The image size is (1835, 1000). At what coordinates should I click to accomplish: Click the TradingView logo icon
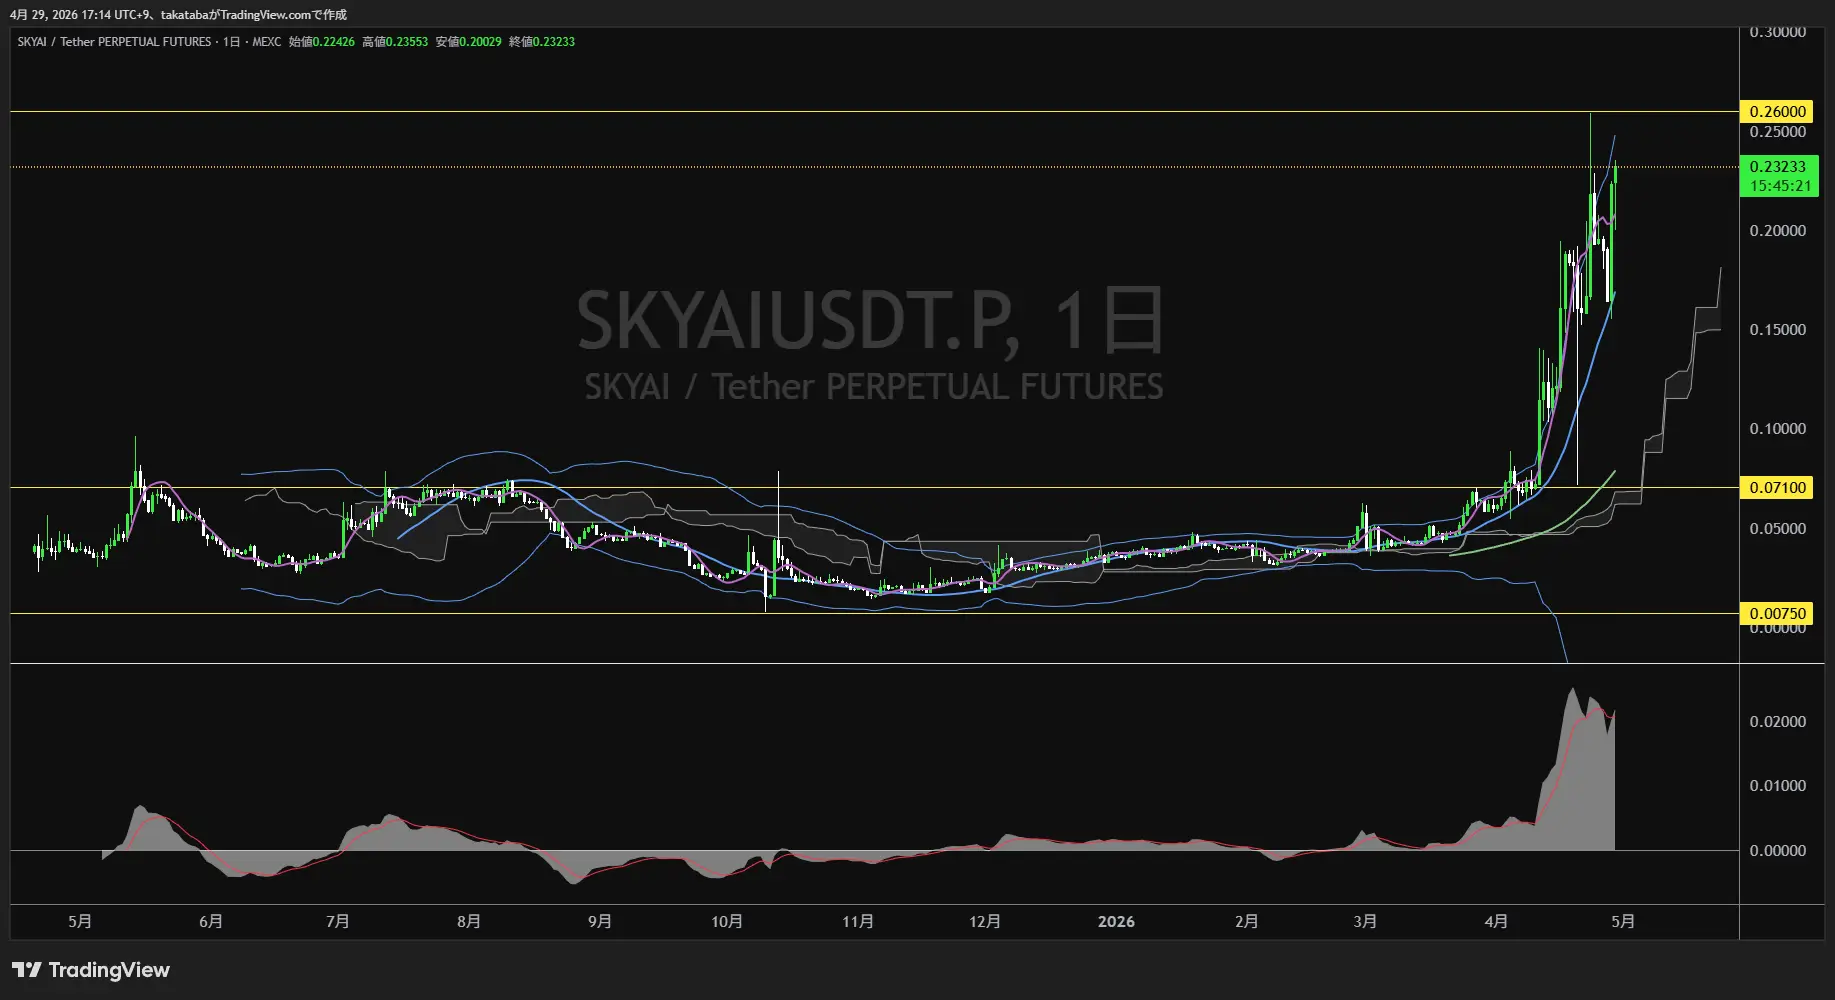[27, 970]
